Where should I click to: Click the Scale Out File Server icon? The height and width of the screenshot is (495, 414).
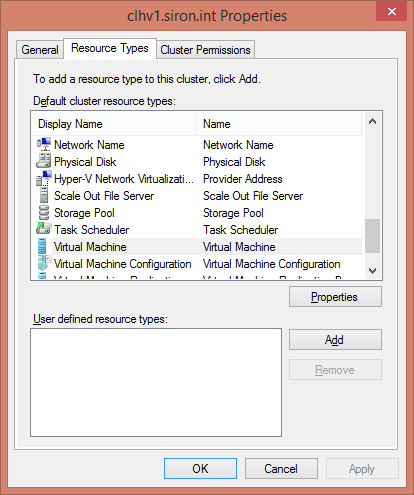(x=44, y=195)
